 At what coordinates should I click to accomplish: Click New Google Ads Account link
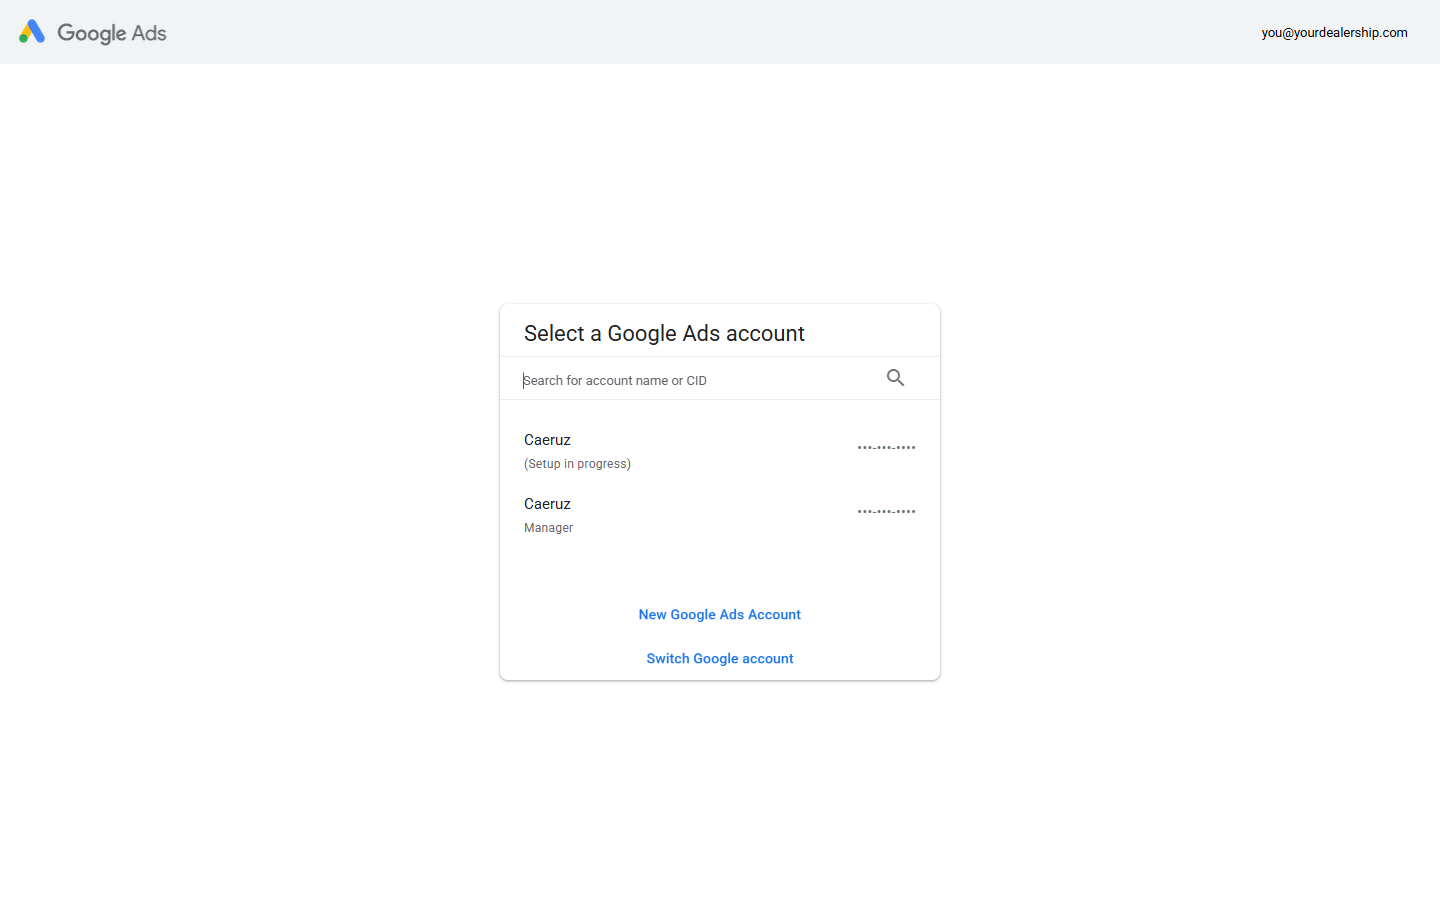click(720, 615)
